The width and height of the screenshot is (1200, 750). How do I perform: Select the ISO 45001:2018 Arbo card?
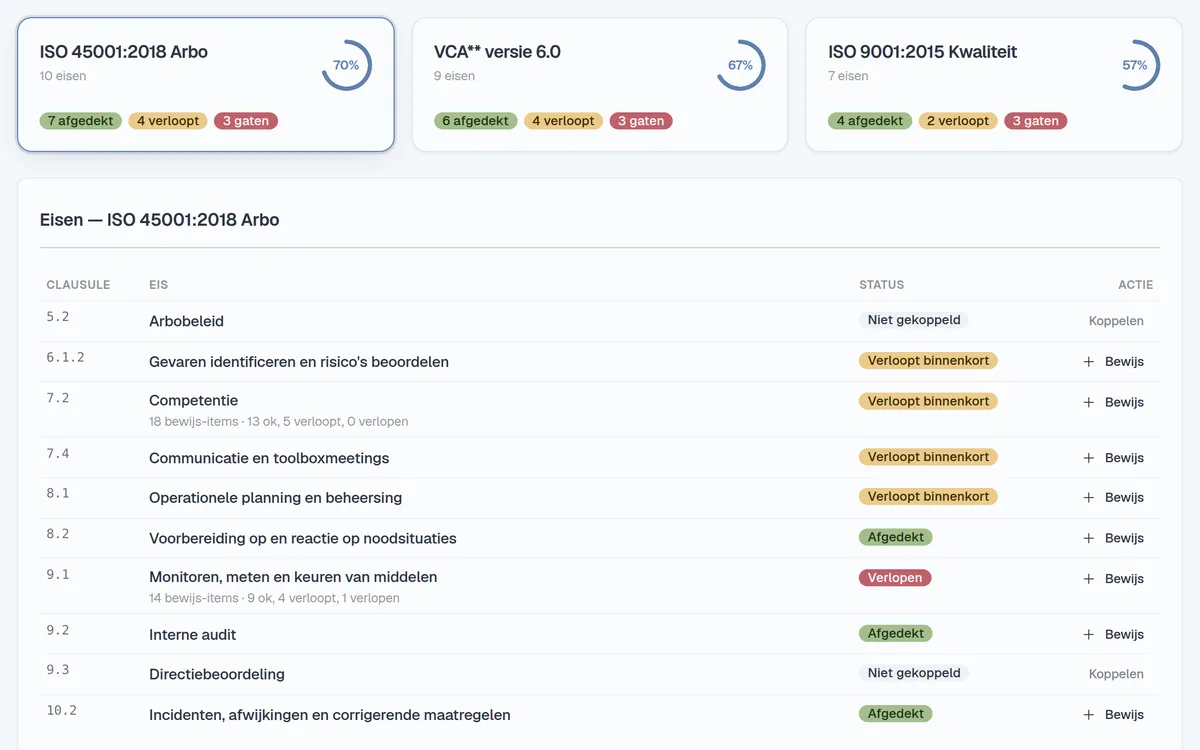click(x=206, y=85)
